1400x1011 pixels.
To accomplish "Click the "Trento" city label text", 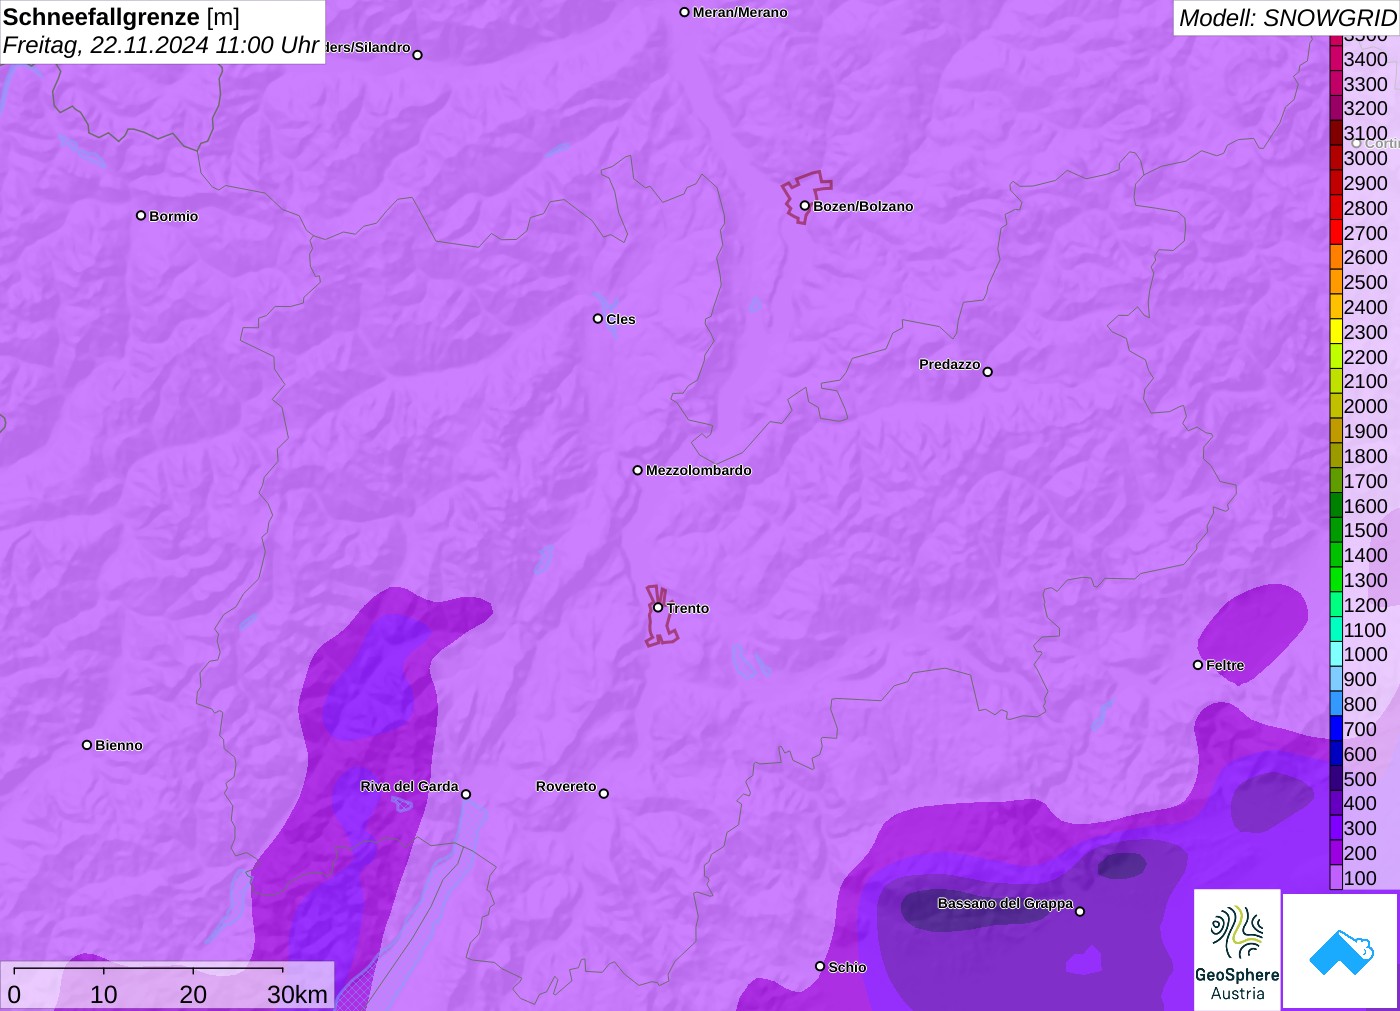I will (688, 608).
